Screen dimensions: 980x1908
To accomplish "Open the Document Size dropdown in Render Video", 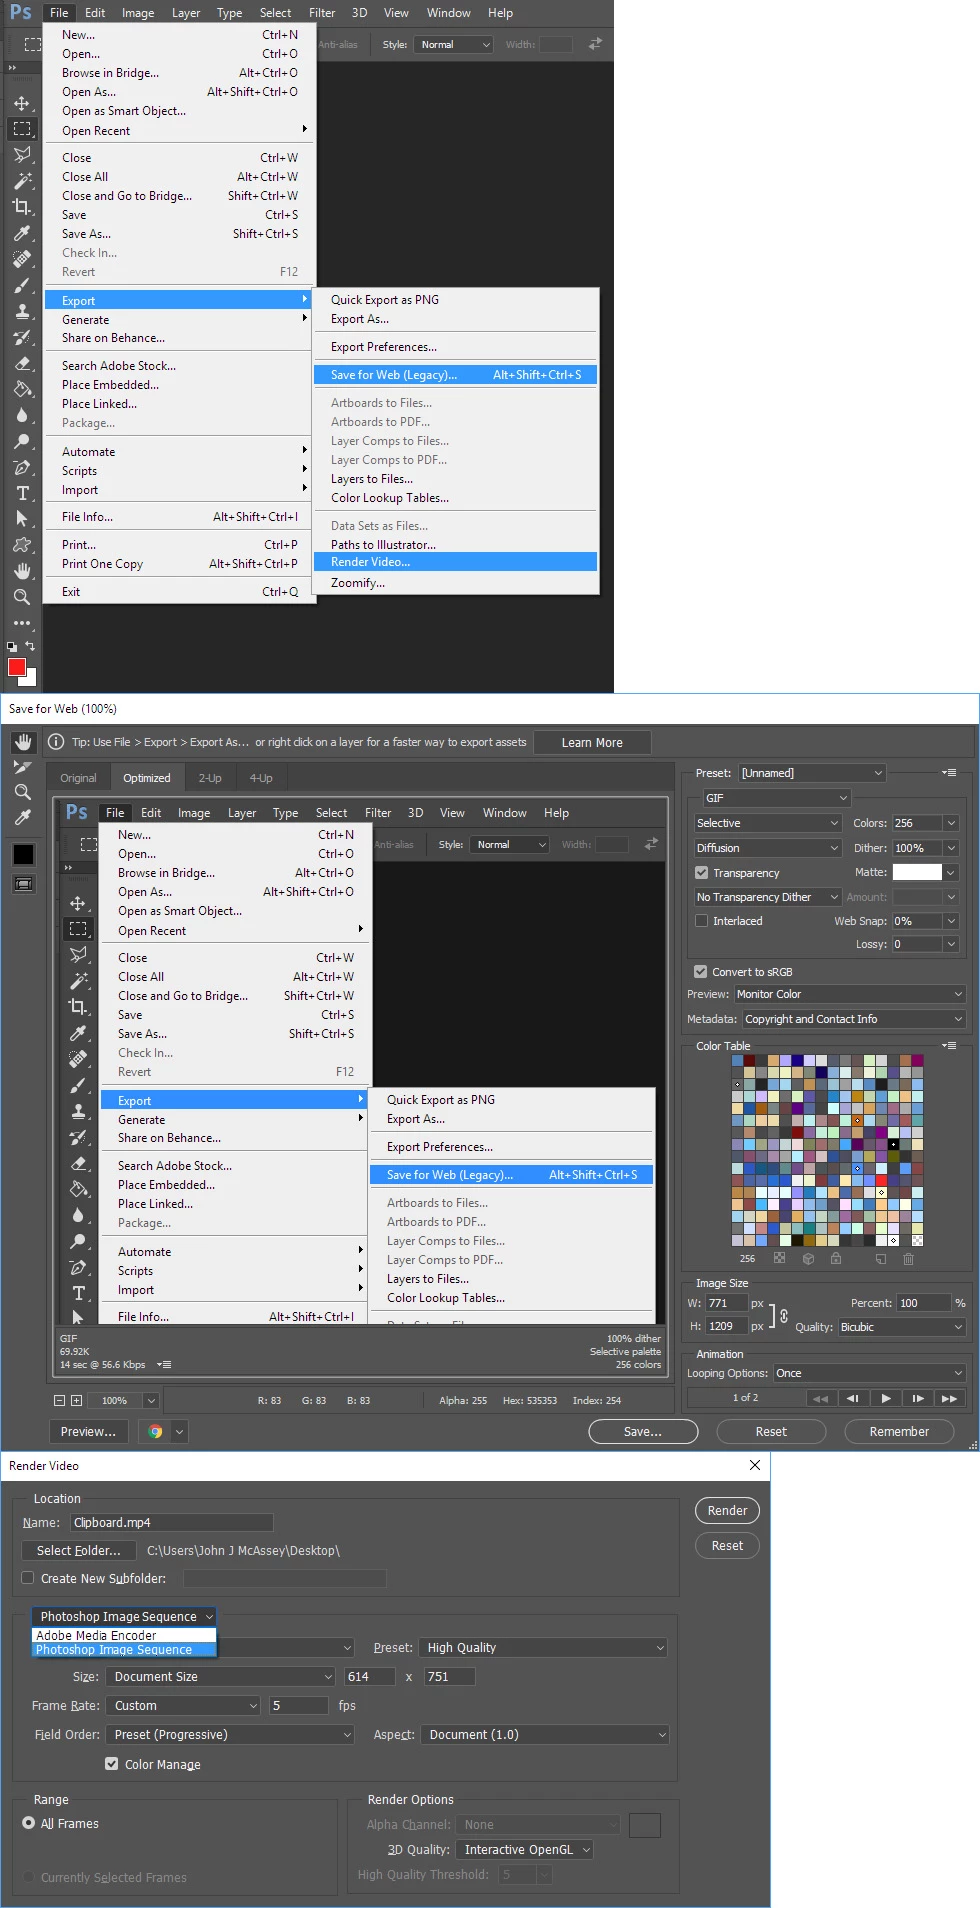I will [220, 1676].
